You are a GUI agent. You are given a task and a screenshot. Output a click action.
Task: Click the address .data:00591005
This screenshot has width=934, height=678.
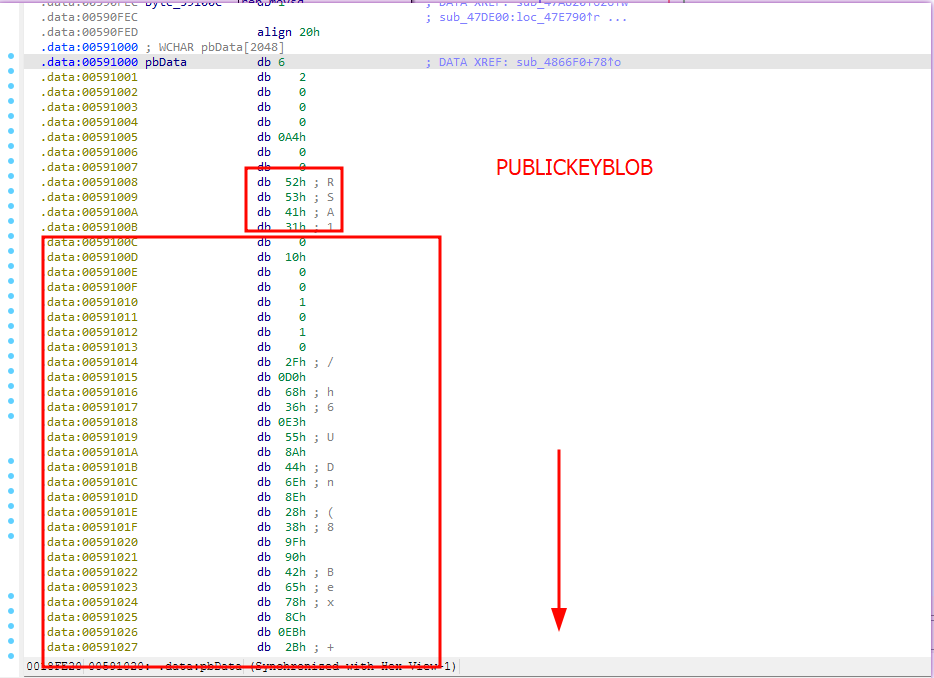[89, 137]
